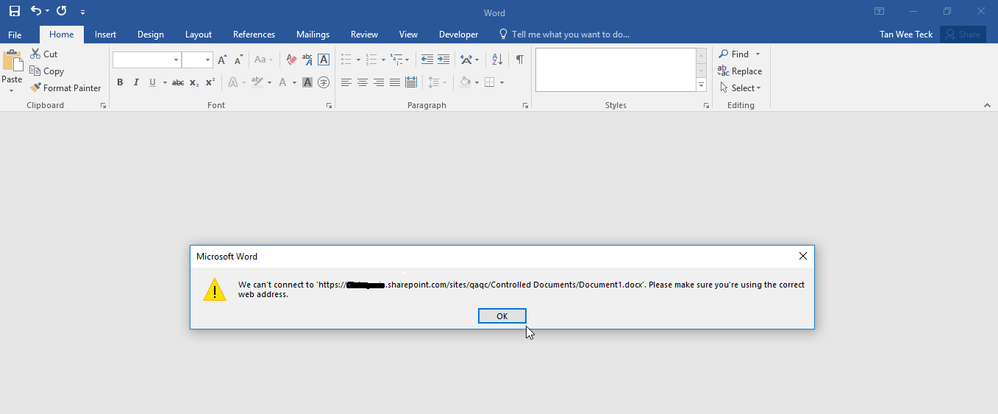The image size is (998, 414).
Task: Click the Shading paint bucket button
Action: pyautogui.click(x=465, y=82)
